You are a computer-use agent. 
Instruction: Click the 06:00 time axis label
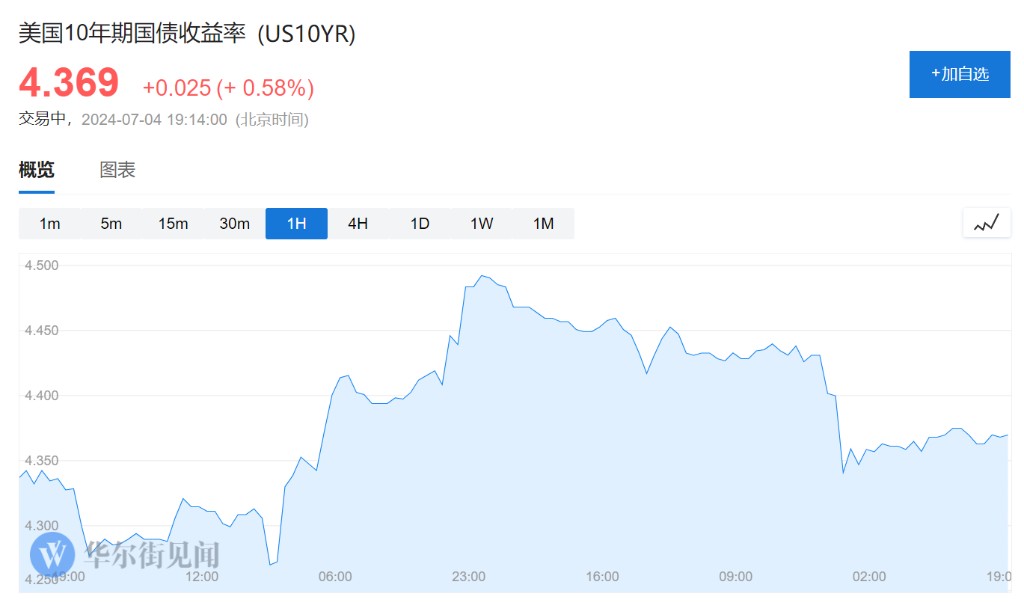click(335, 576)
